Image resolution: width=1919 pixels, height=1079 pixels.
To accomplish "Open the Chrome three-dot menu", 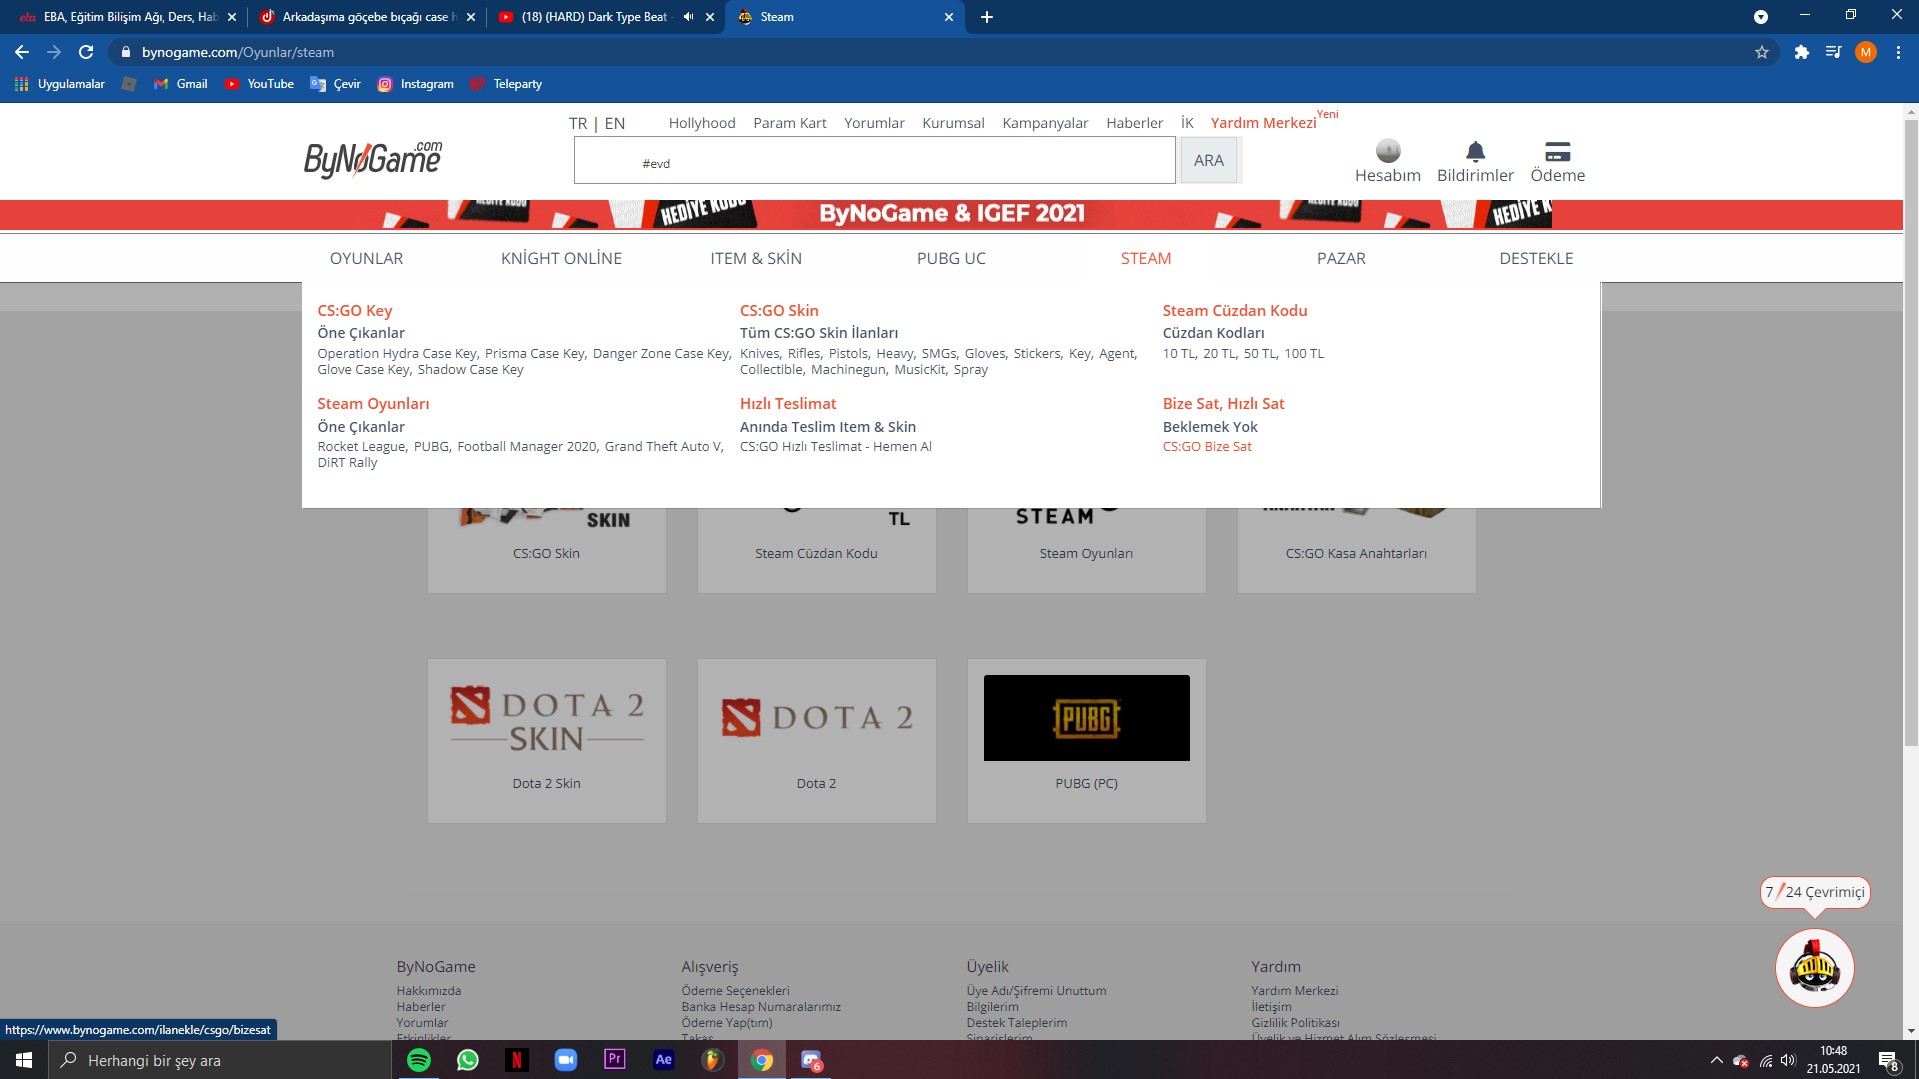I will (x=1898, y=52).
